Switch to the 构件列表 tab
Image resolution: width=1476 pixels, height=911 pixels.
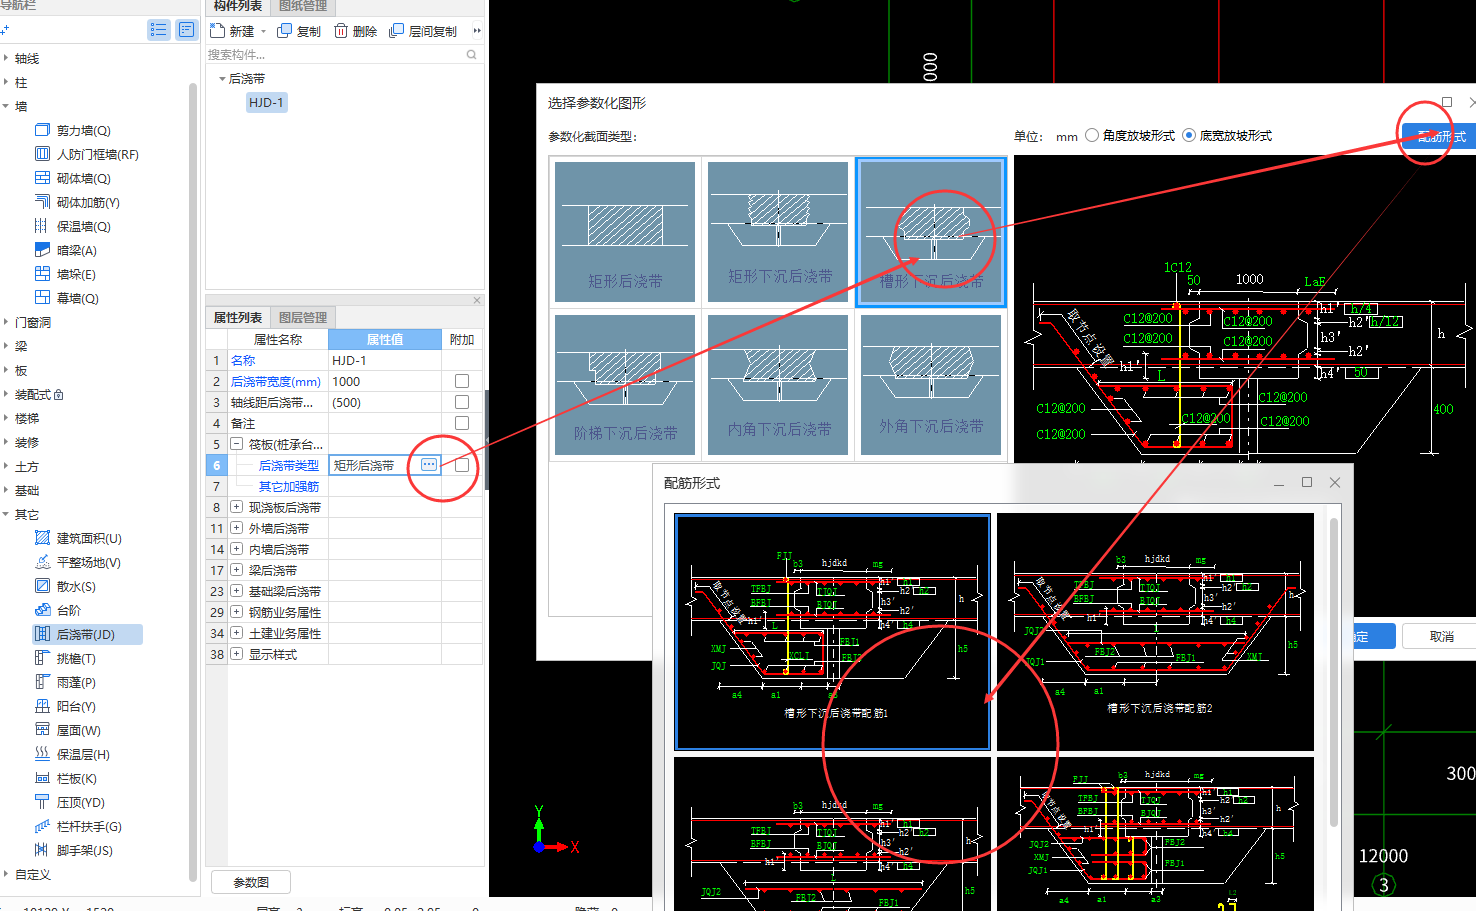pos(237,6)
